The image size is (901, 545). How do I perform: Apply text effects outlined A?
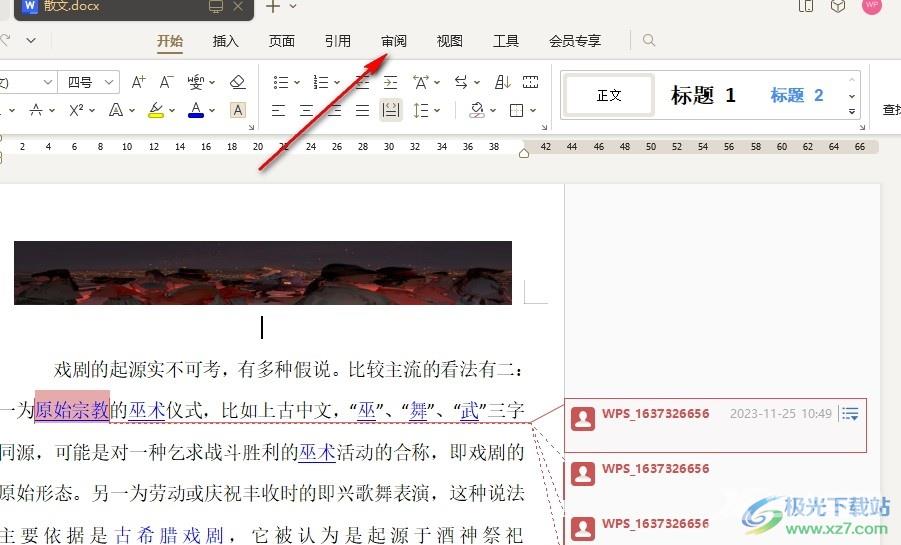116,110
